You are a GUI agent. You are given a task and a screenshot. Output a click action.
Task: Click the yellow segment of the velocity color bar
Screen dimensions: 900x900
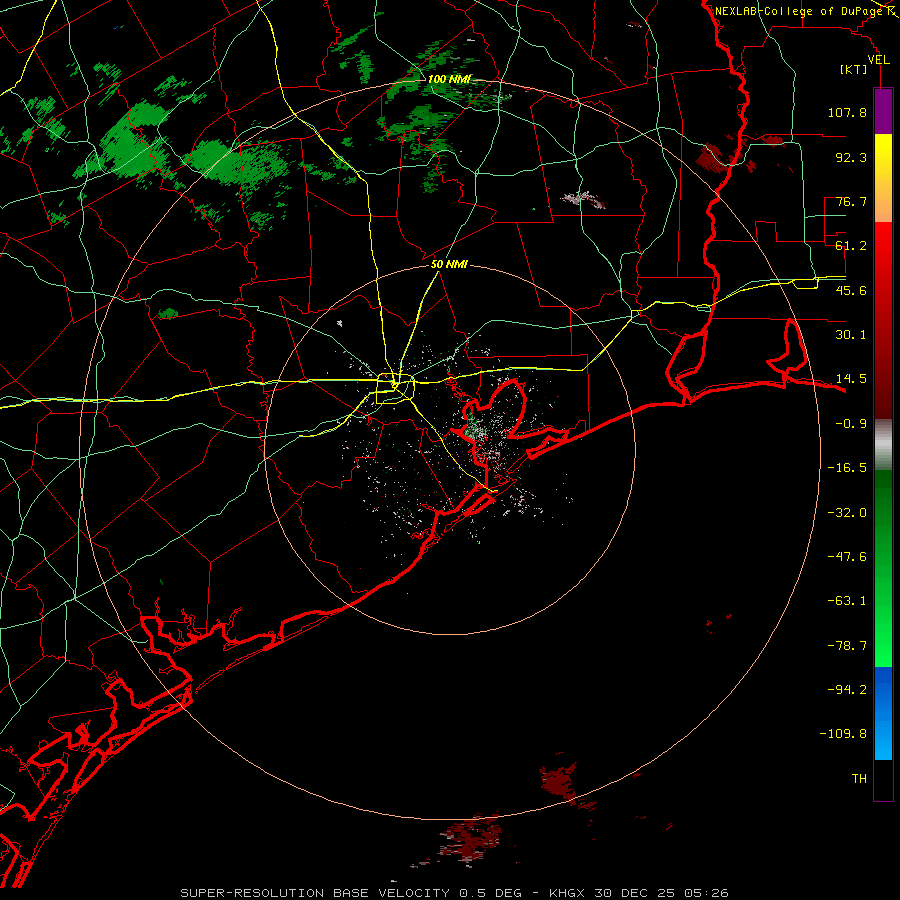click(x=883, y=178)
